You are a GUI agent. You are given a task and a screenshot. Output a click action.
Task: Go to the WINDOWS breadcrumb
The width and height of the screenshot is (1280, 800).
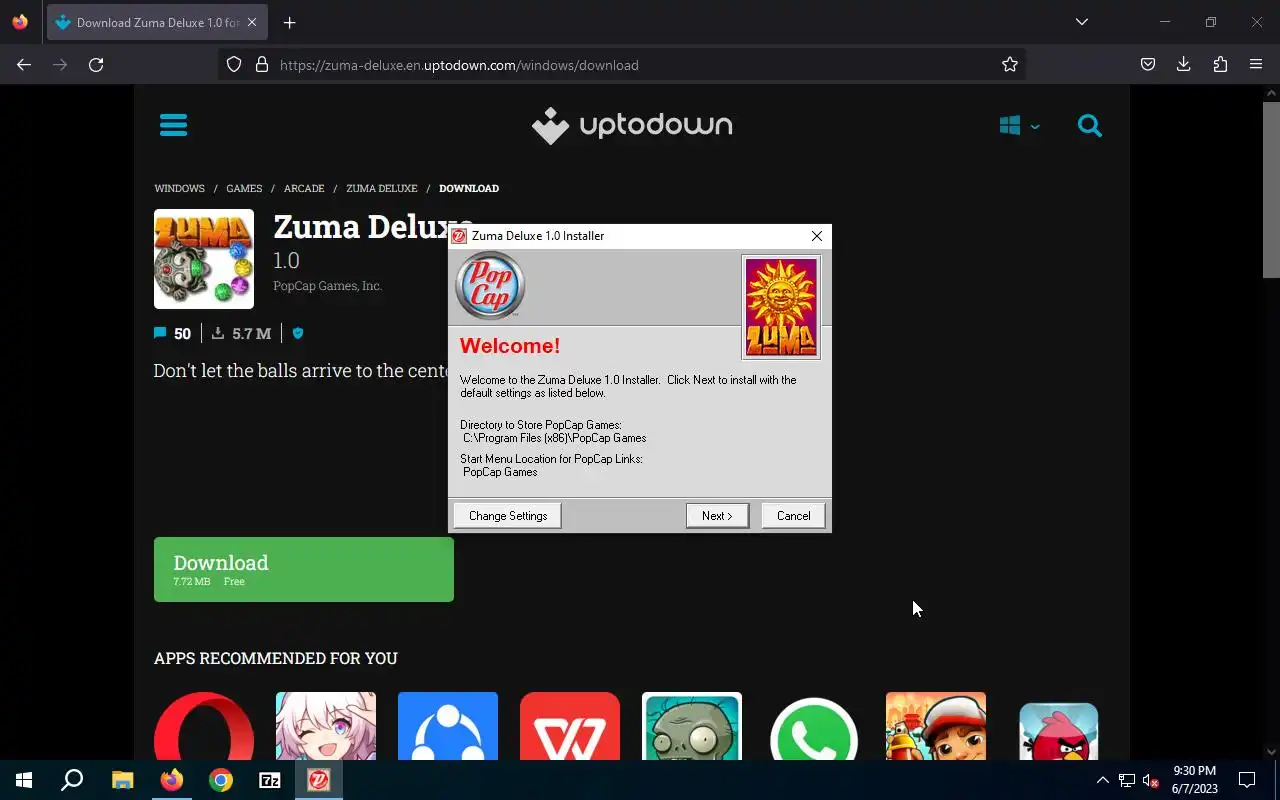179,188
